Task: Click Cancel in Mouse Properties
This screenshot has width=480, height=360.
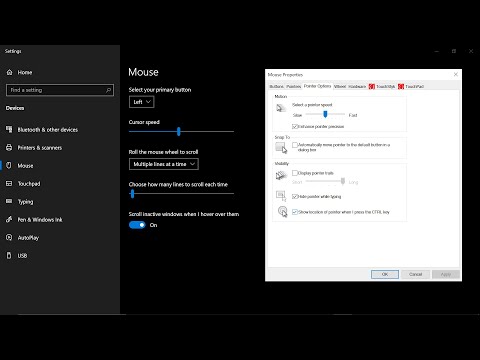Action: click(415, 274)
